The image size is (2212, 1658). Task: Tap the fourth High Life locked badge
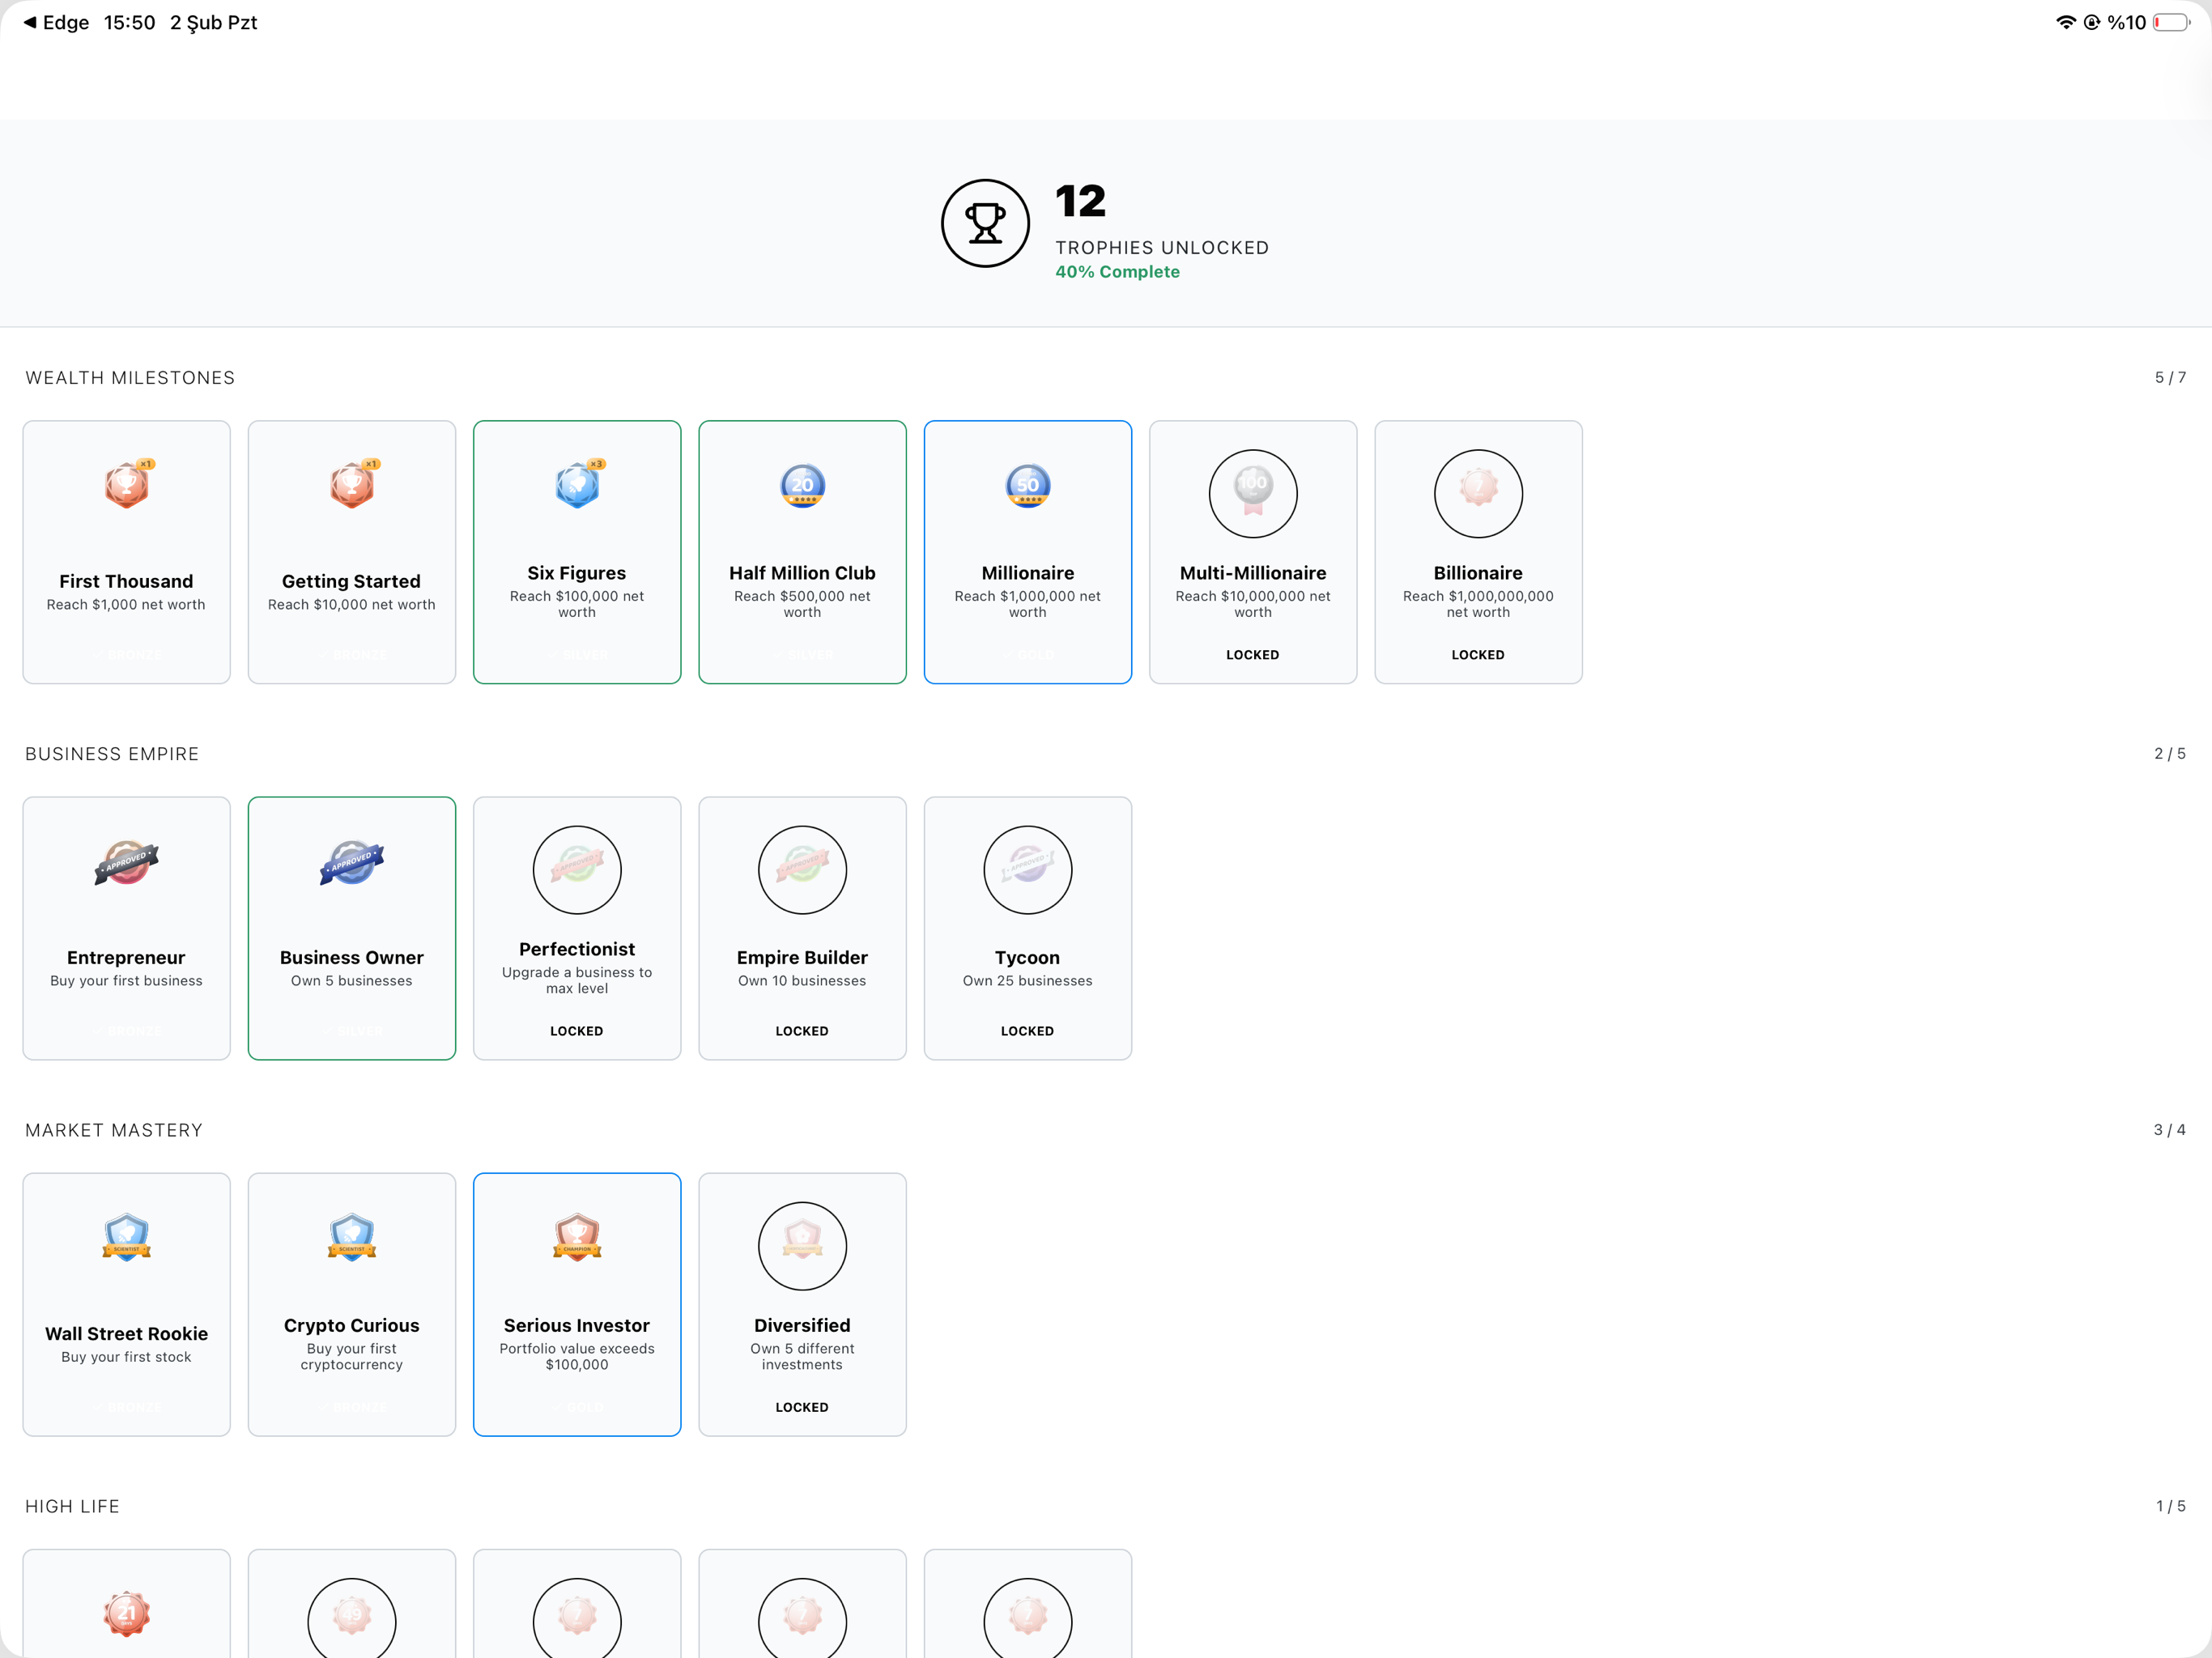[802, 1618]
